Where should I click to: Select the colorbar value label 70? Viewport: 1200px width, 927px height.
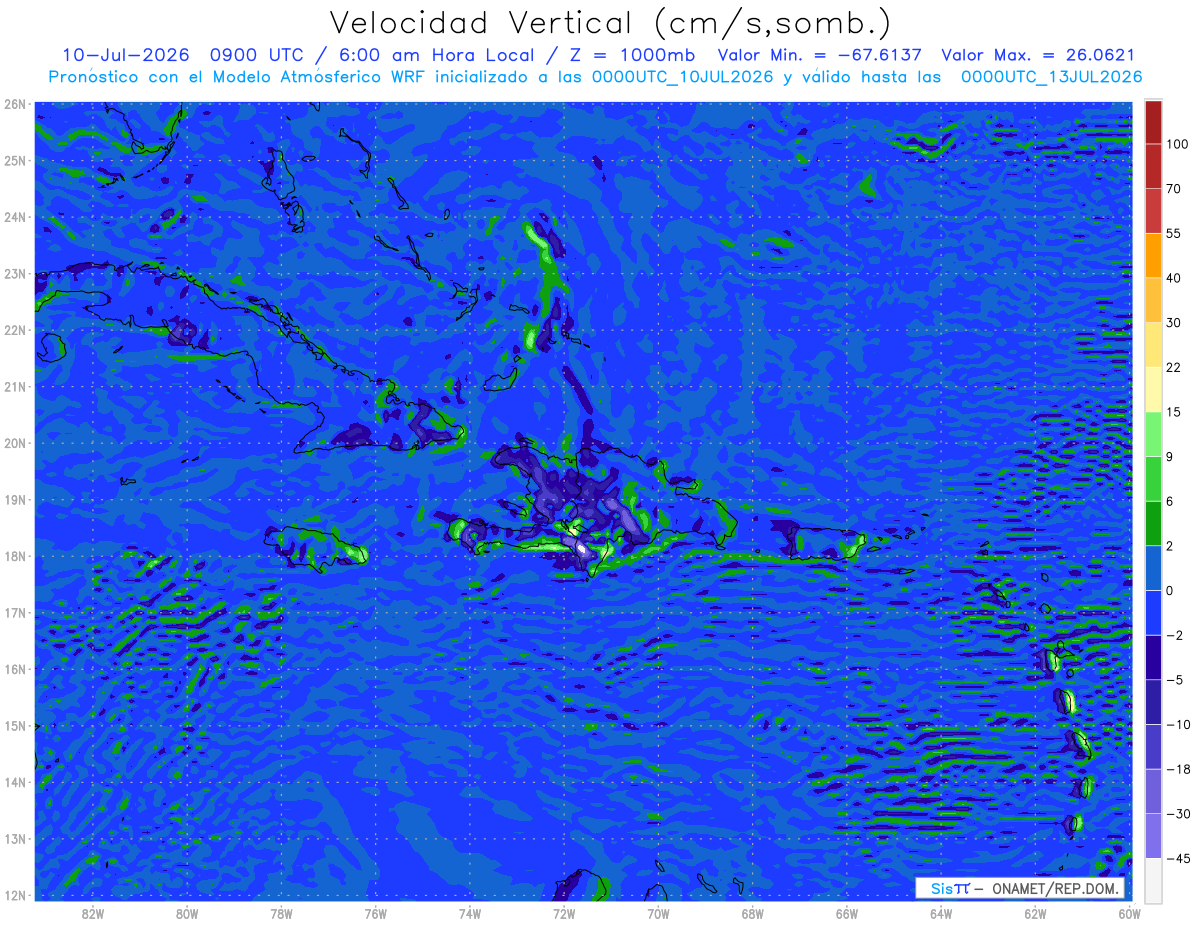pos(1174,188)
